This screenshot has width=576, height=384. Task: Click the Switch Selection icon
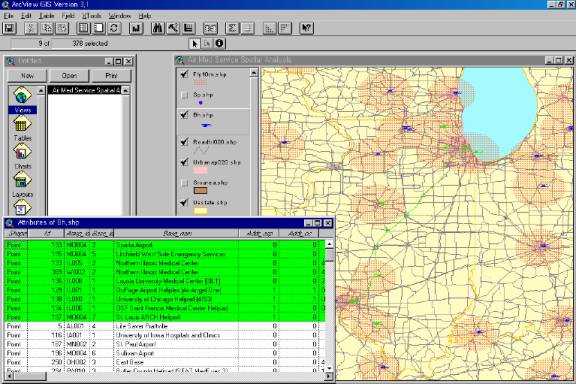tap(114, 28)
